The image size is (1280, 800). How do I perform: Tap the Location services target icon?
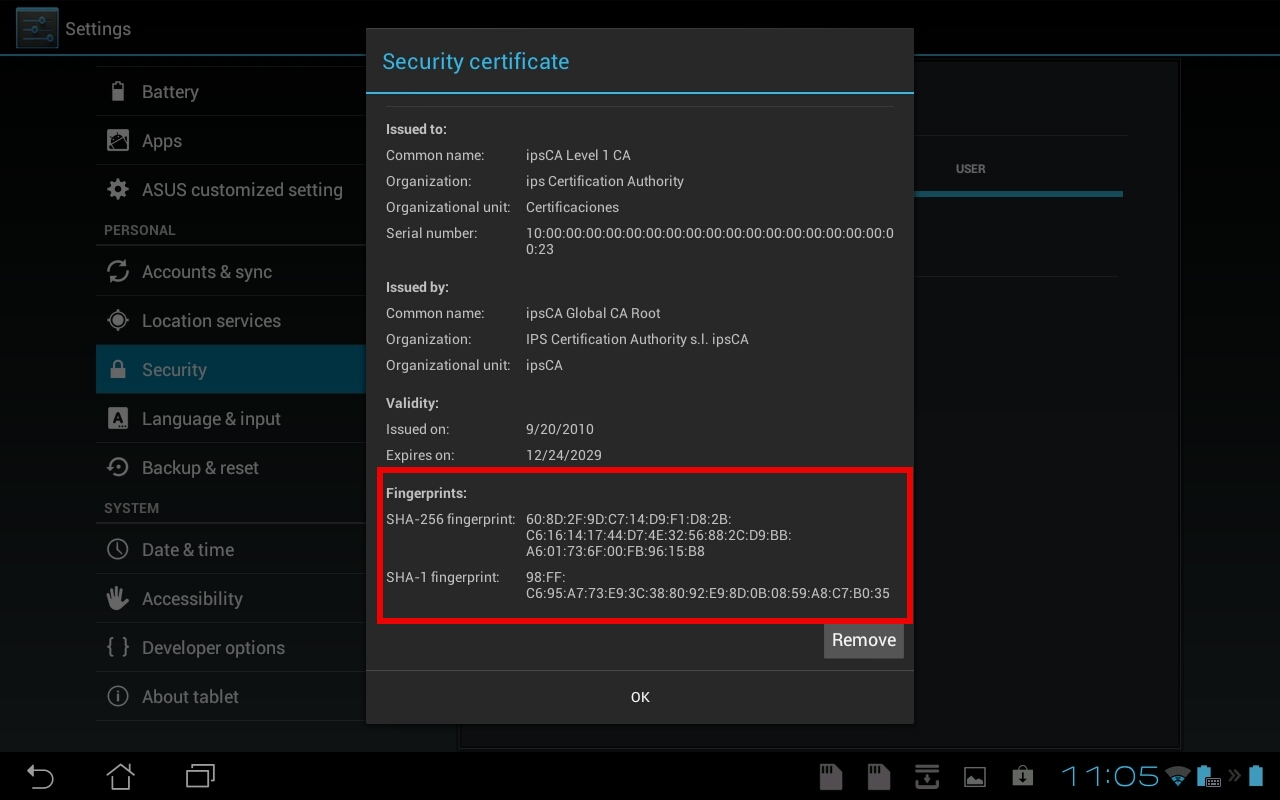[x=118, y=320]
